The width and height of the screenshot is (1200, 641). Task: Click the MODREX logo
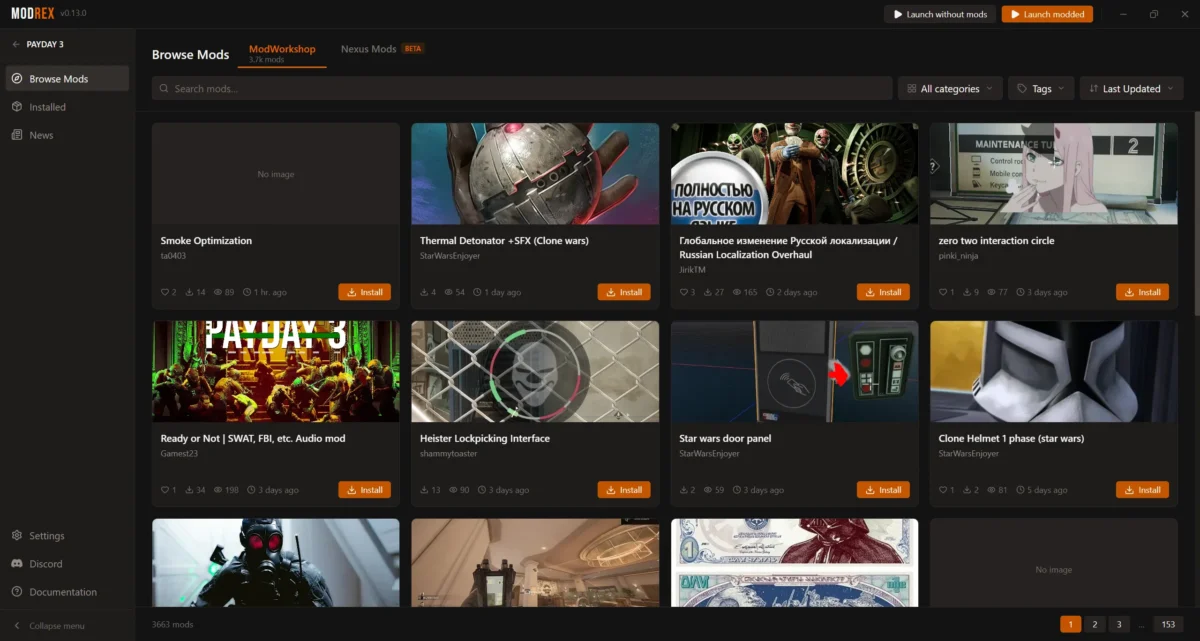click(32, 14)
